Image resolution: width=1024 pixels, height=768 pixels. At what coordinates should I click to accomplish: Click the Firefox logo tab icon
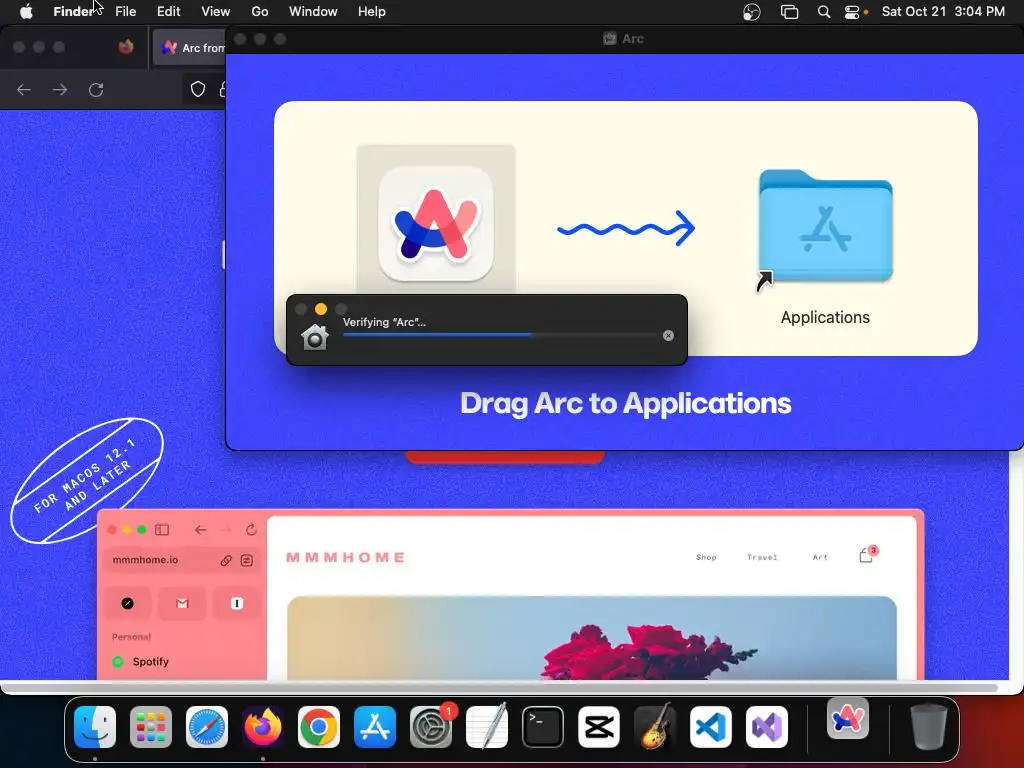point(126,46)
